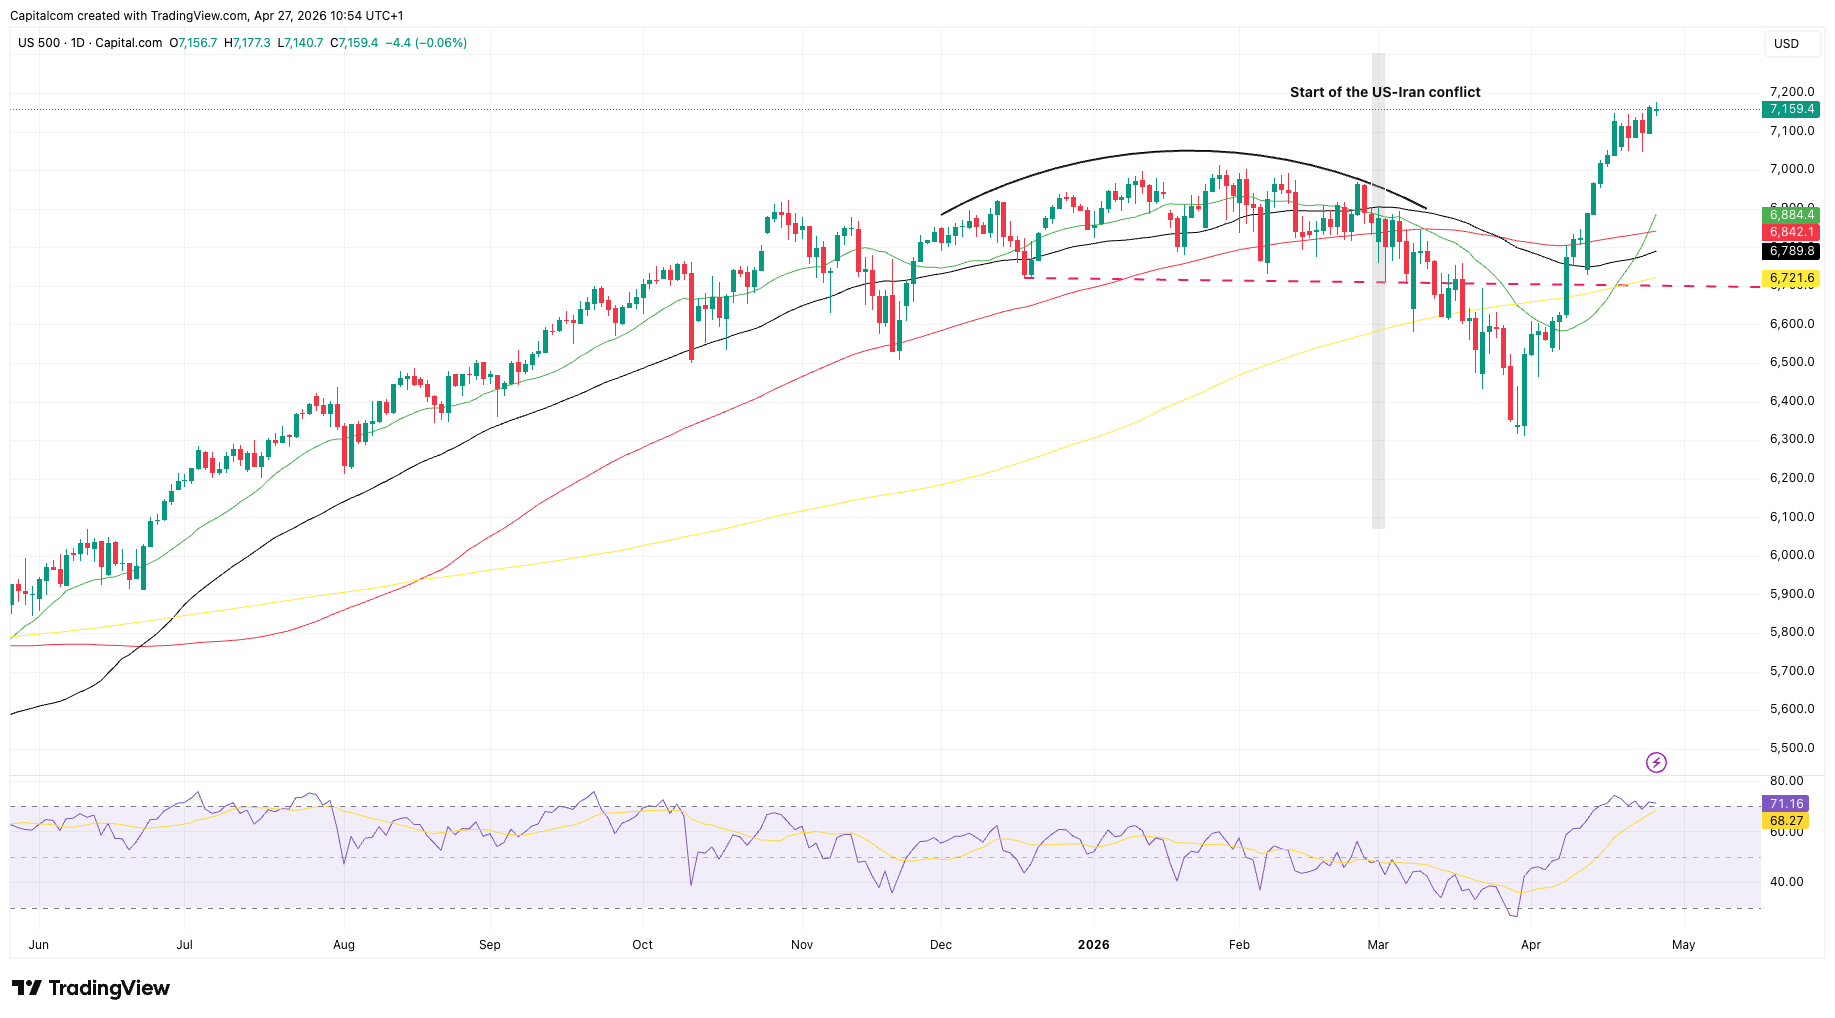Click the US 500 symbol title

tap(39, 43)
